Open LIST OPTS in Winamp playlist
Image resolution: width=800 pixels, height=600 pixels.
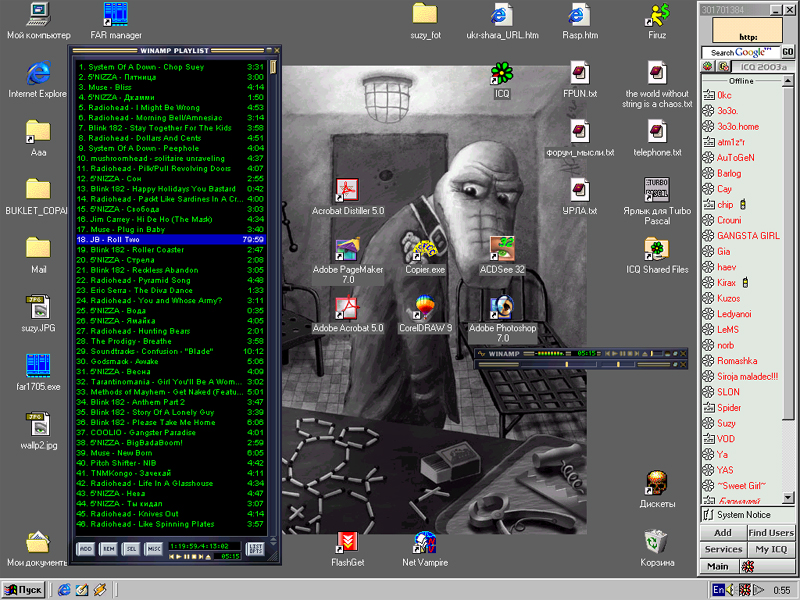255,549
